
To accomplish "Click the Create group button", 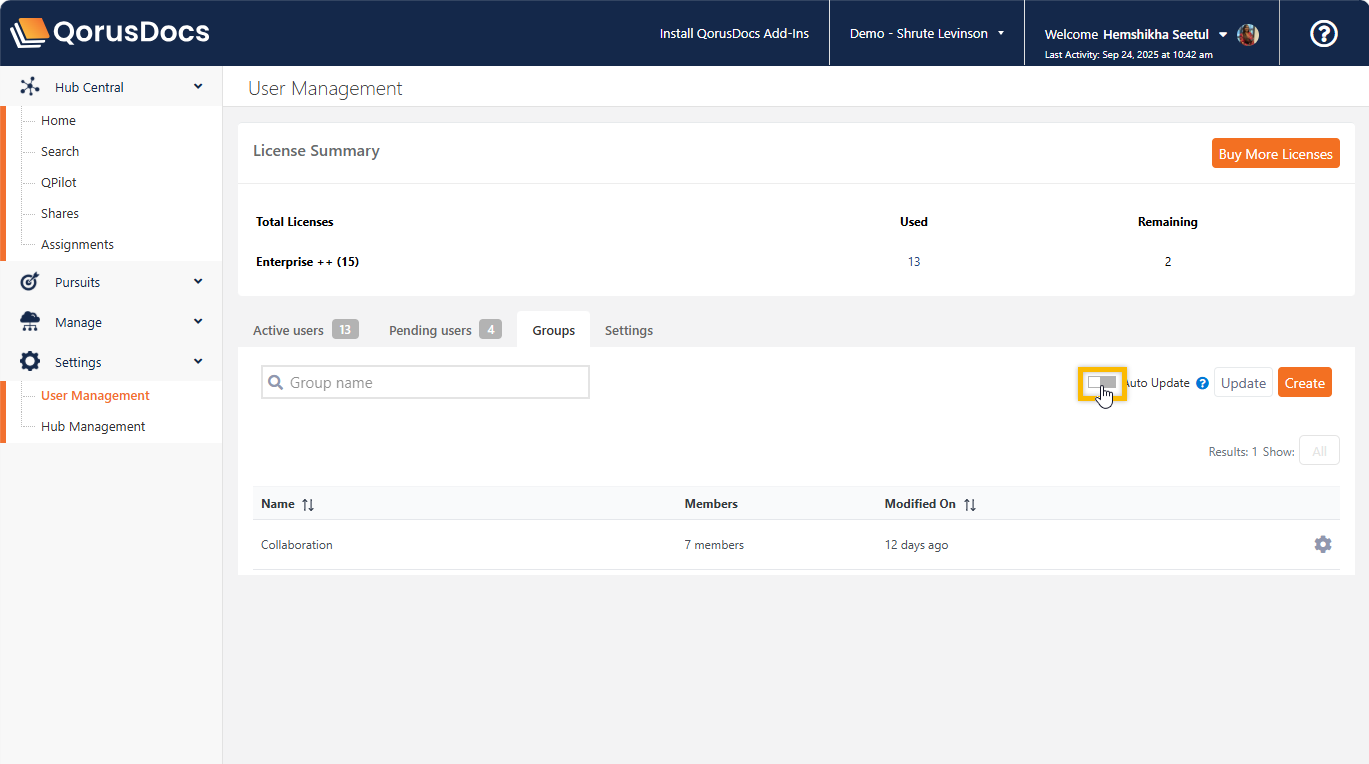I will (1304, 383).
